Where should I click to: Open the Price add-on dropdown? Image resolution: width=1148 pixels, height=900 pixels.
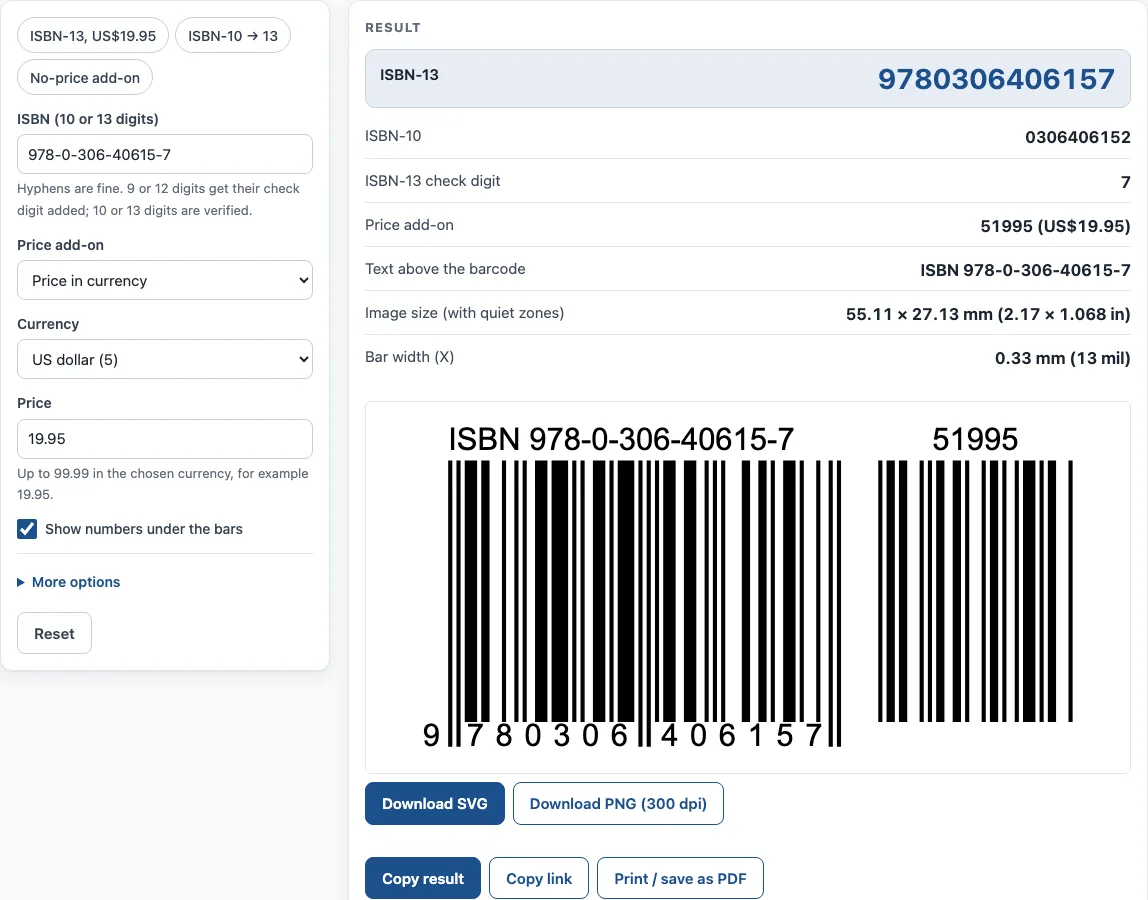pyautogui.click(x=165, y=280)
